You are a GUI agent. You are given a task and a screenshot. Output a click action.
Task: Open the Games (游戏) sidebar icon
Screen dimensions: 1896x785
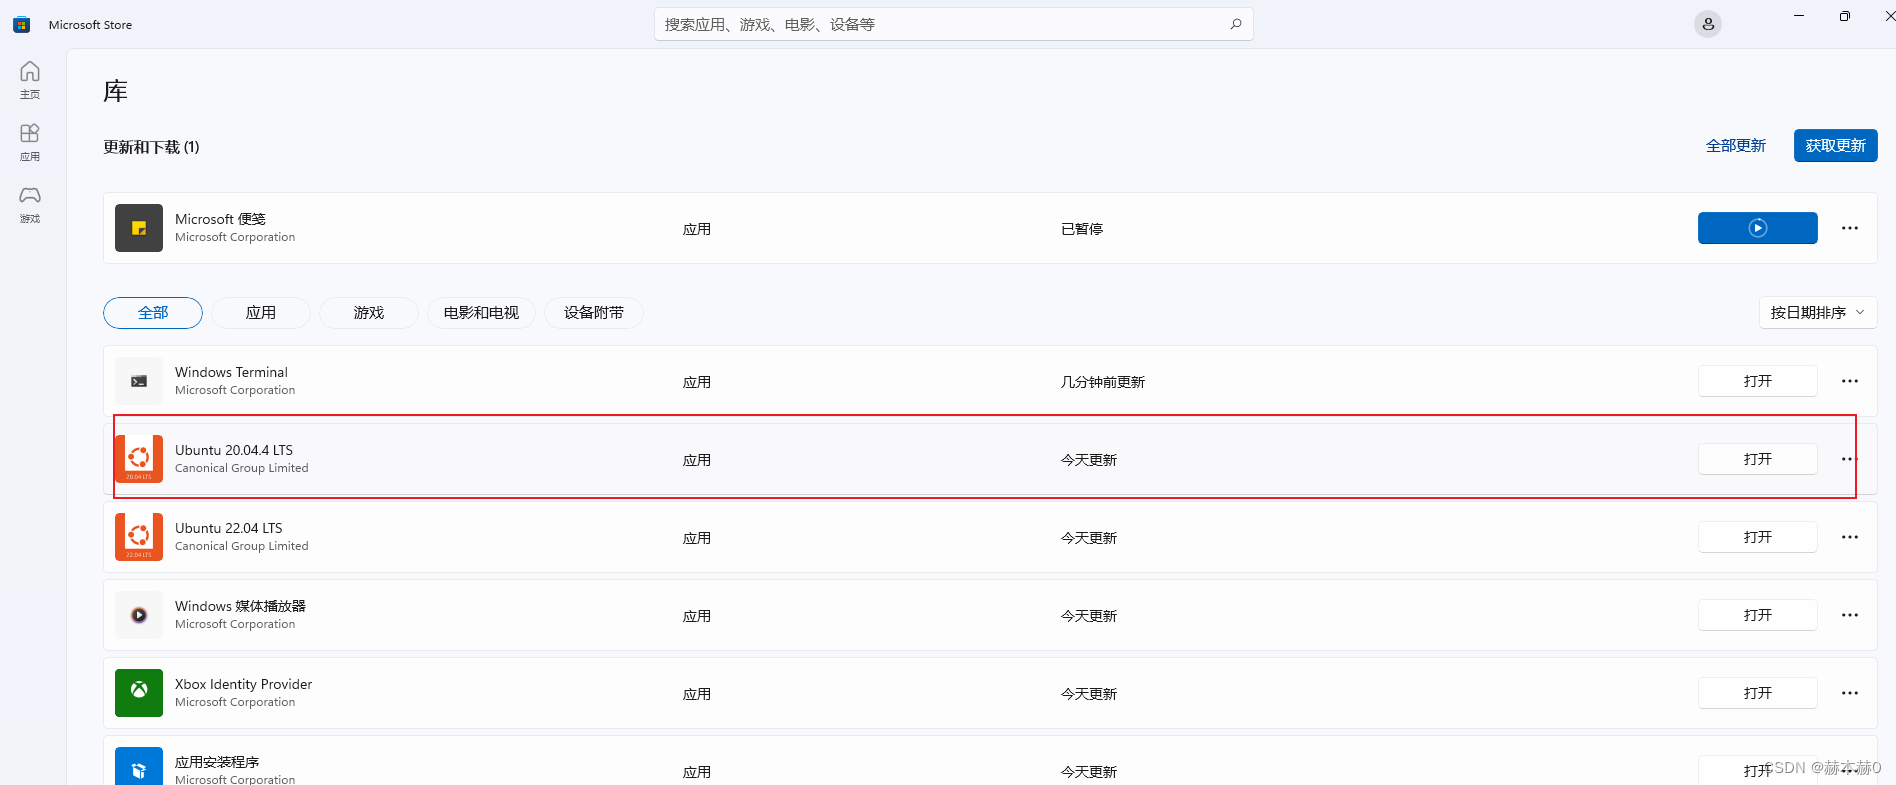click(30, 204)
